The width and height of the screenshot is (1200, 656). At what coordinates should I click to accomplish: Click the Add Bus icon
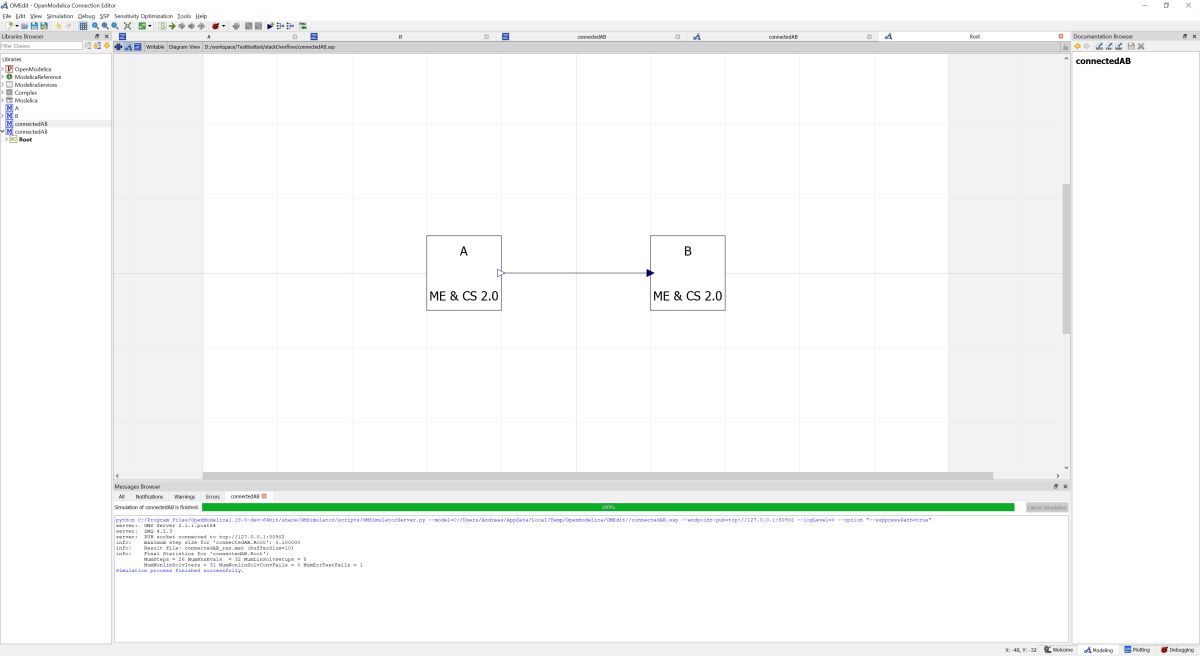(x=280, y=26)
